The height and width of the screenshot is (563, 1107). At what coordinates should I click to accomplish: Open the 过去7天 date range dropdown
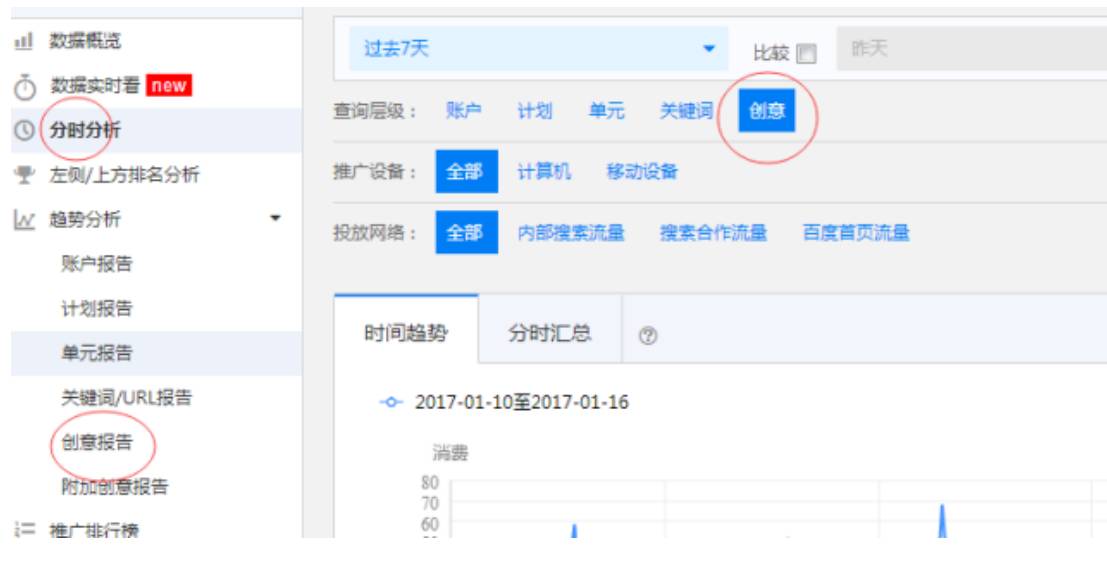coord(539,49)
